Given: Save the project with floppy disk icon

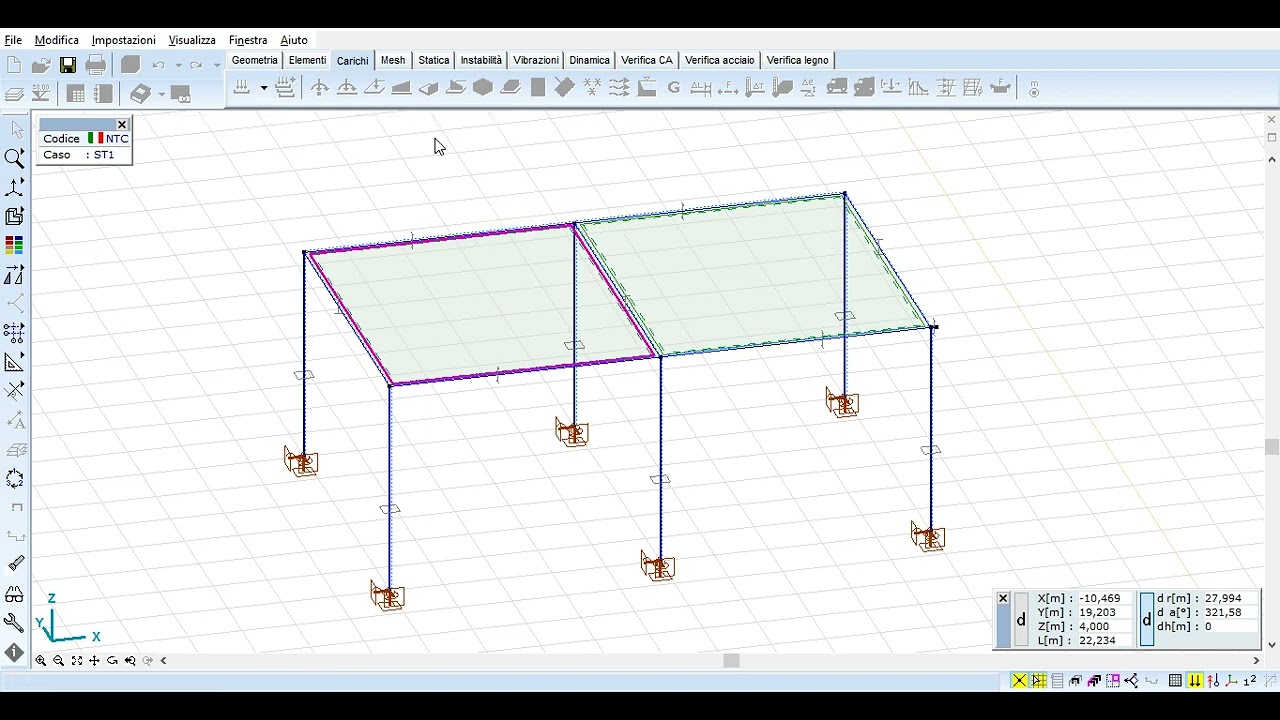Looking at the screenshot, I should pos(68,65).
